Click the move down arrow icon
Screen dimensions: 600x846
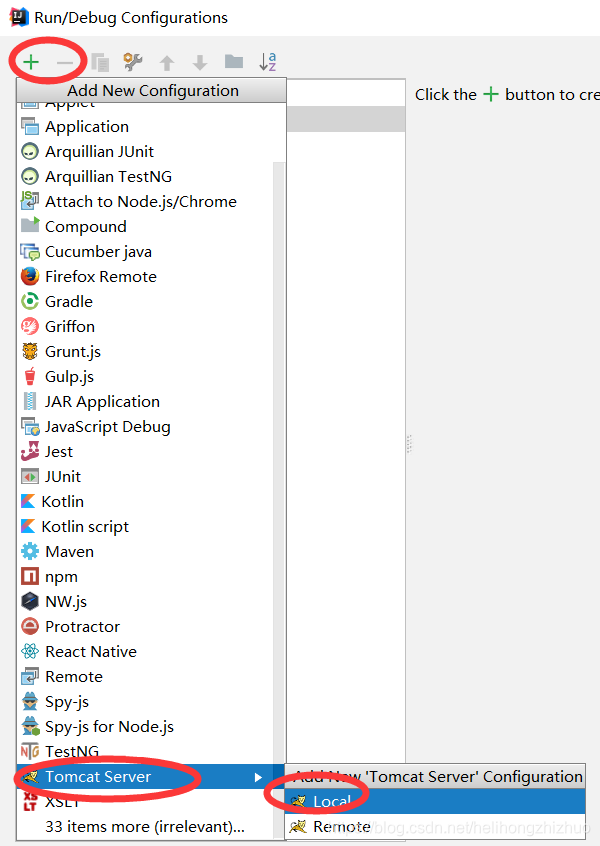[x=200, y=63]
